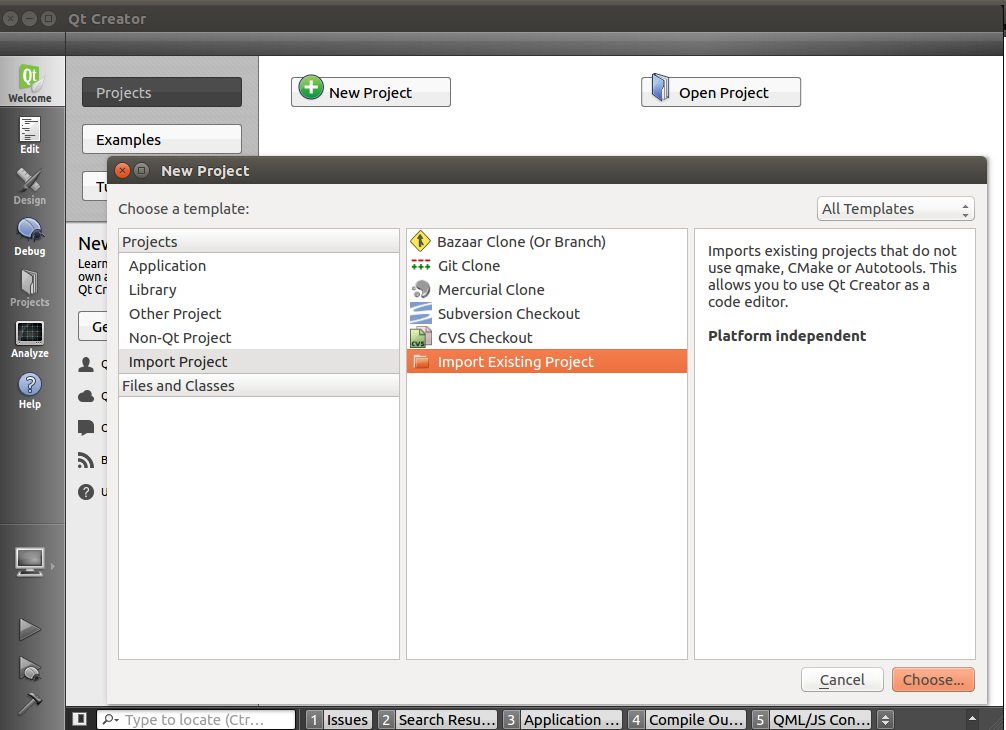
Task: Select Git Clone template
Action: (468, 266)
